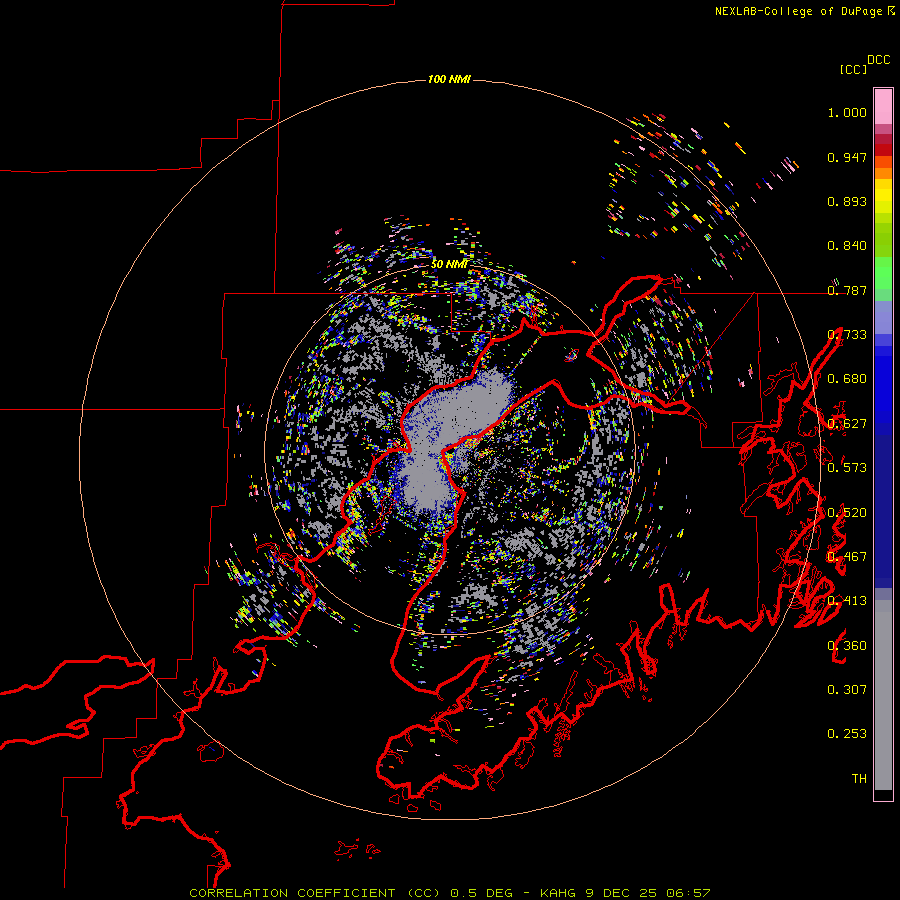Click the 1.000 value on the color scale

(x=847, y=112)
